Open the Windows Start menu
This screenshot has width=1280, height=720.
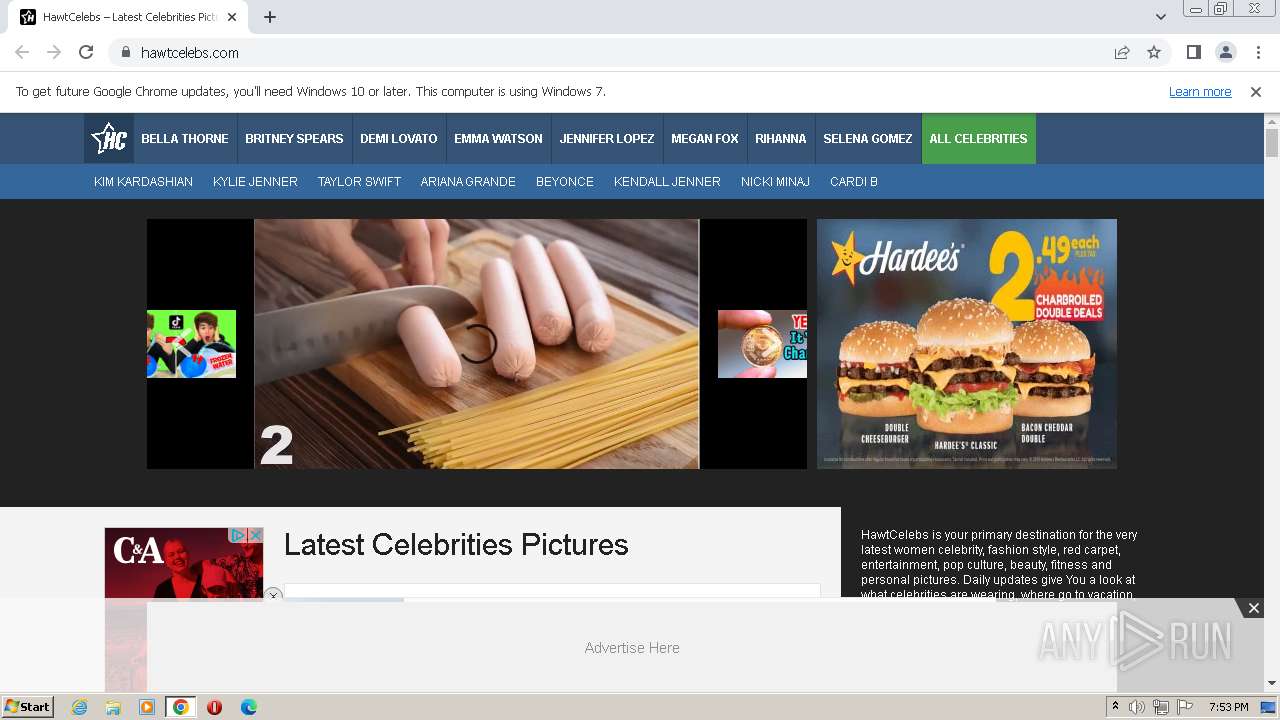(28, 707)
